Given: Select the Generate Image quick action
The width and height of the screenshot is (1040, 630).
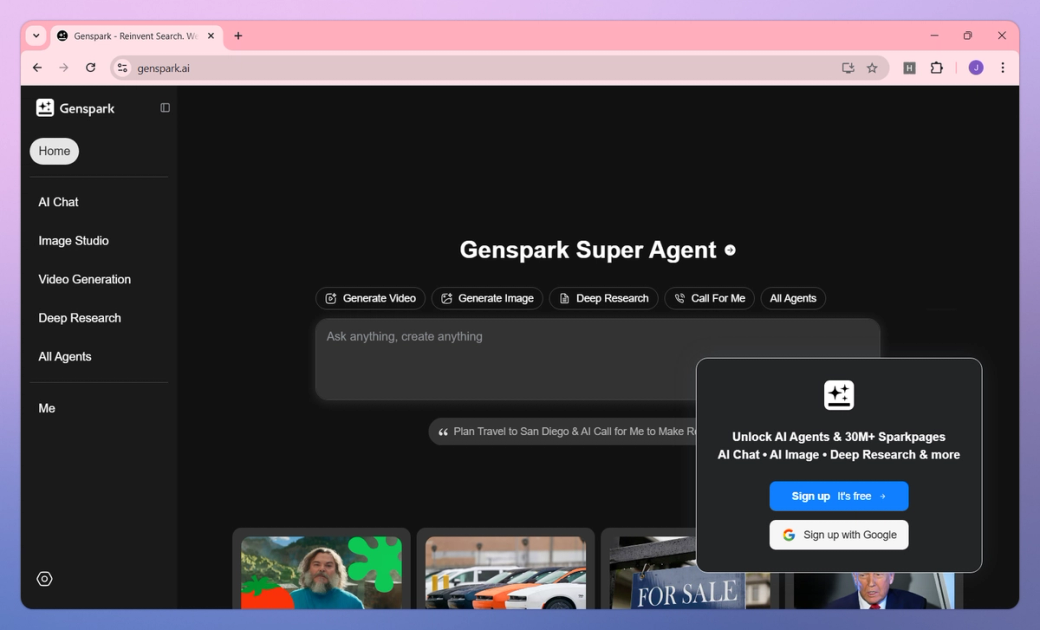Looking at the screenshot, I should click(x=487, y=298).
